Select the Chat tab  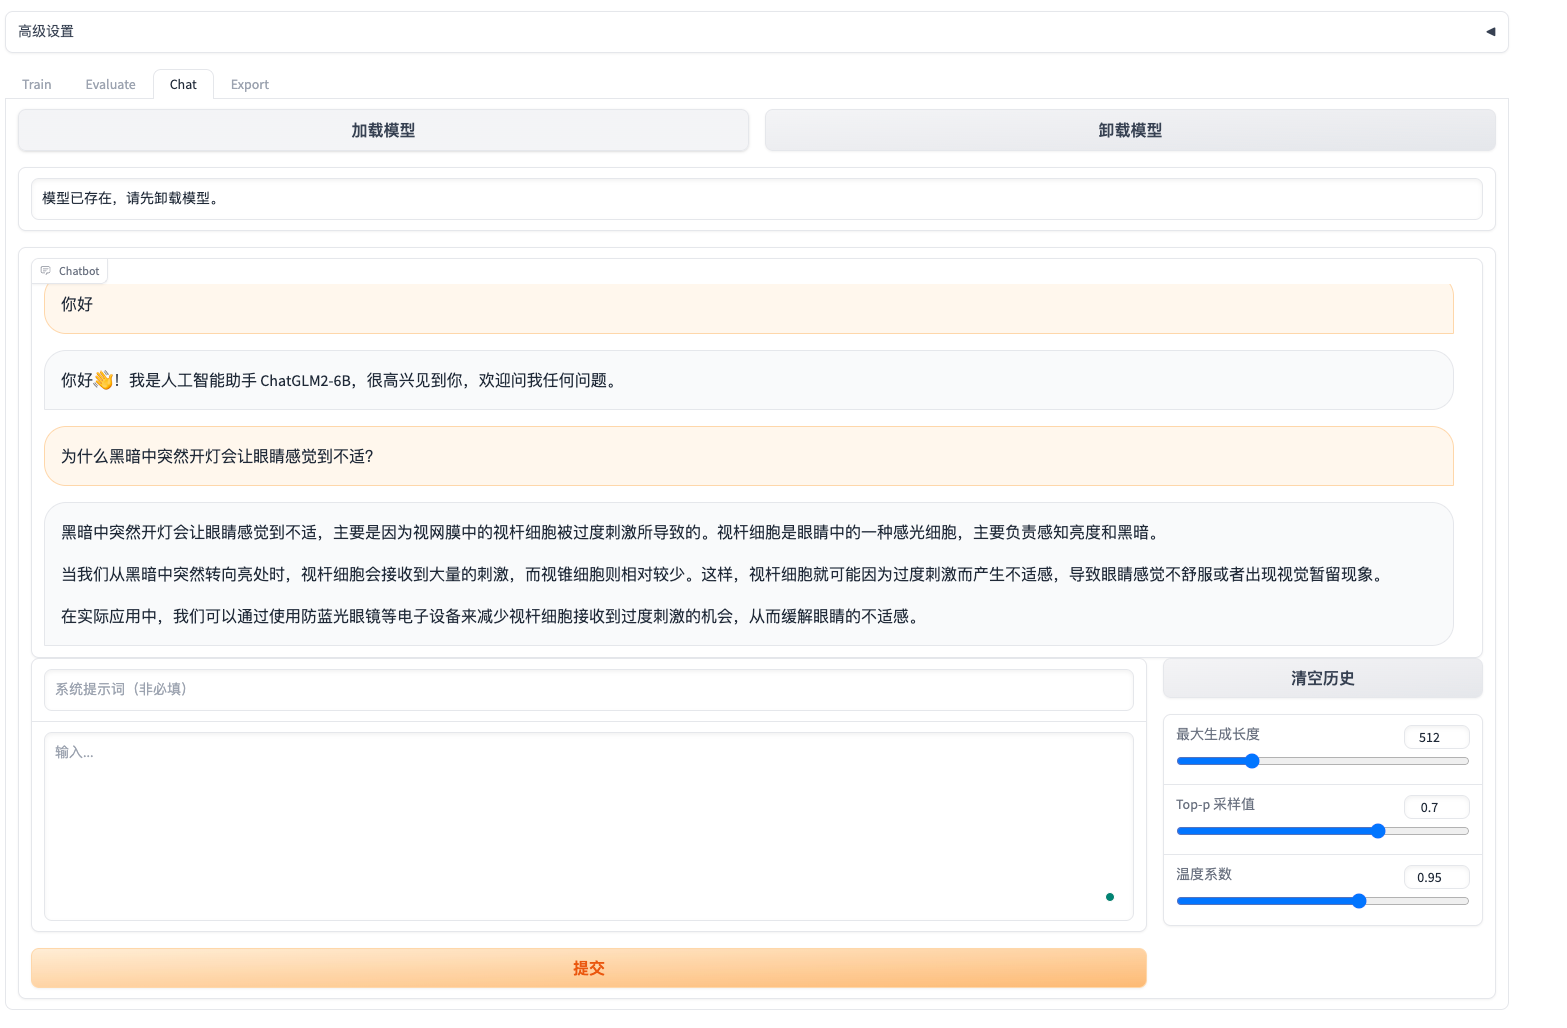pos(183,85)
